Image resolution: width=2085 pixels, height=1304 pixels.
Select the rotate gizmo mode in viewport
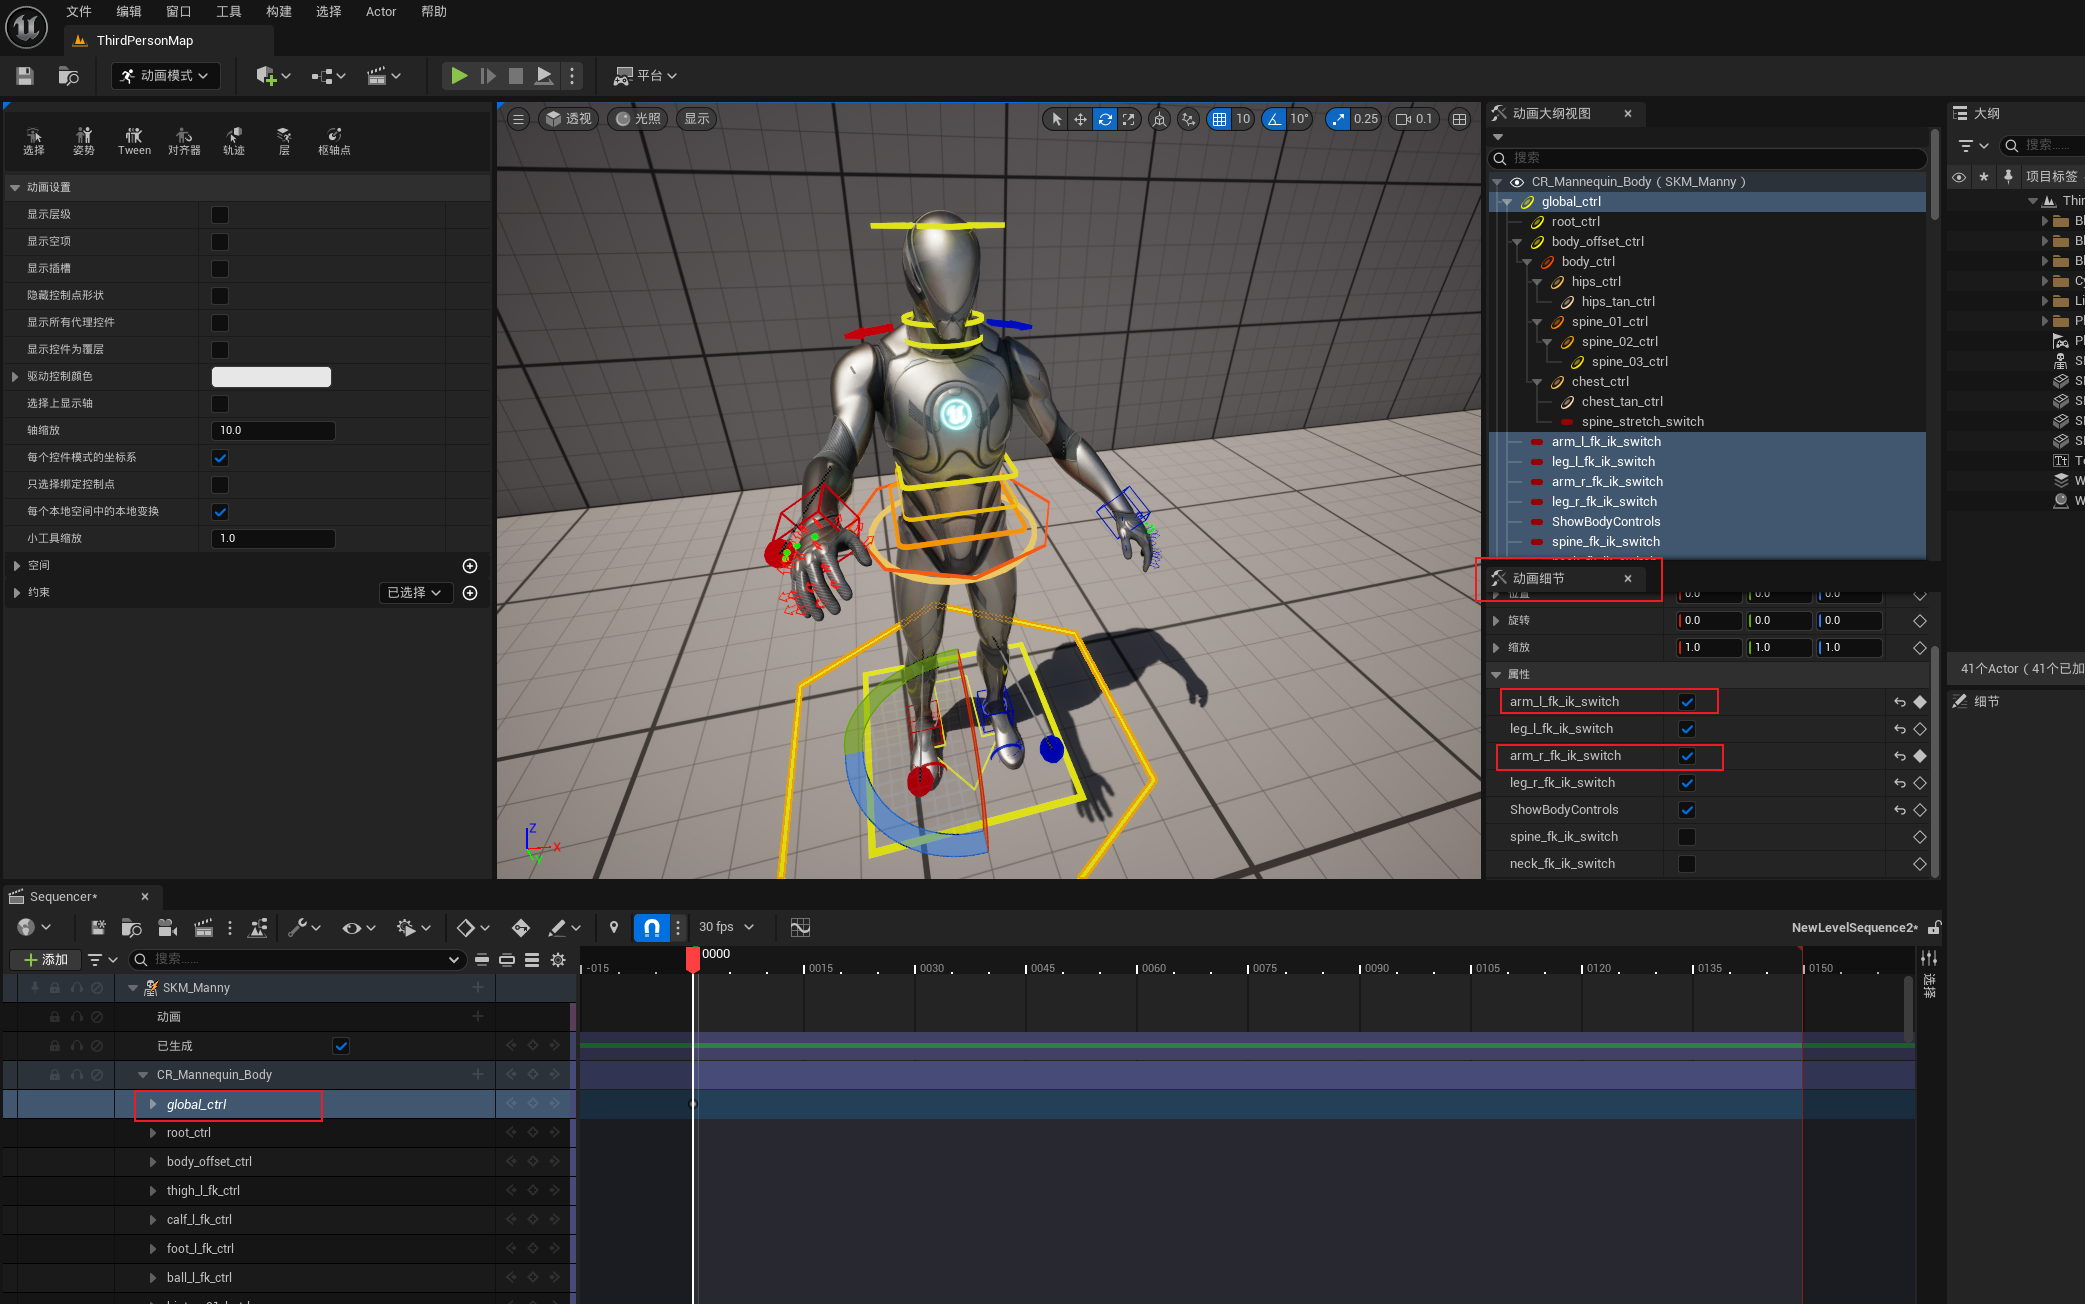pos(1105,119)
